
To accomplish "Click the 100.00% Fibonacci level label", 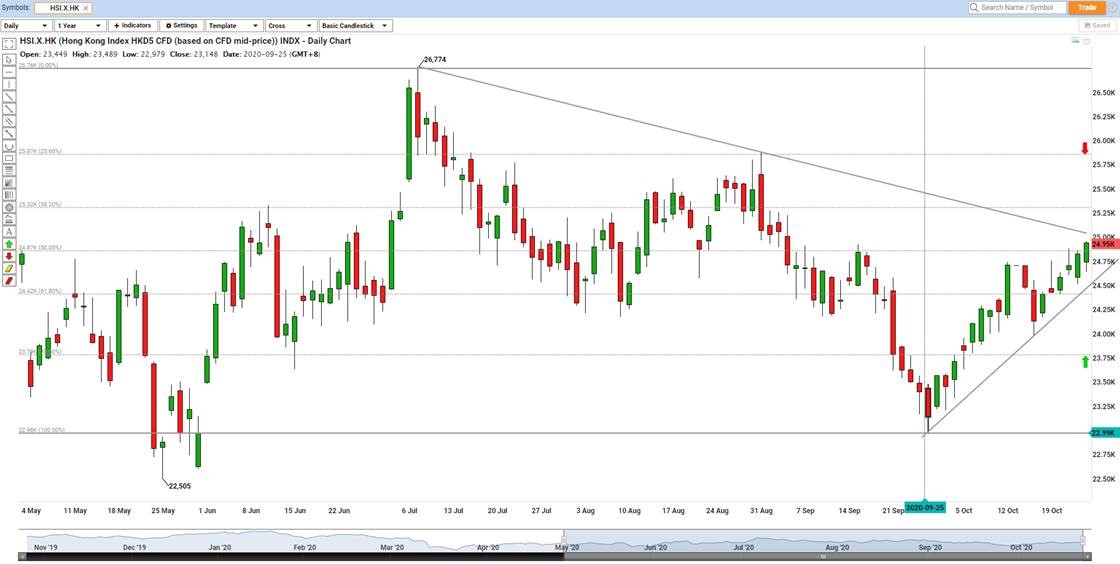I will pyautogui.click(x=41, y=430).
